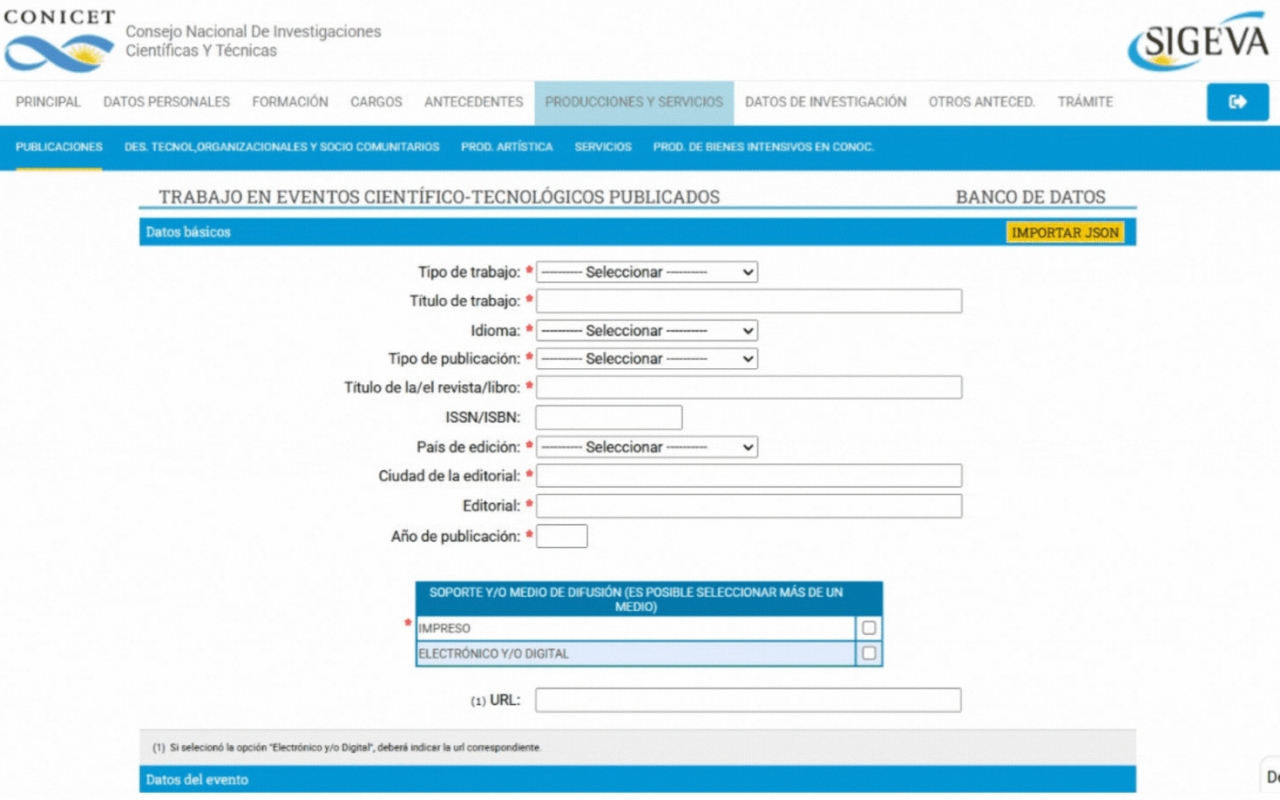Open the Tipo de publicación dropdown
This screenshot has height=800, width=1280.
[647, 359]
